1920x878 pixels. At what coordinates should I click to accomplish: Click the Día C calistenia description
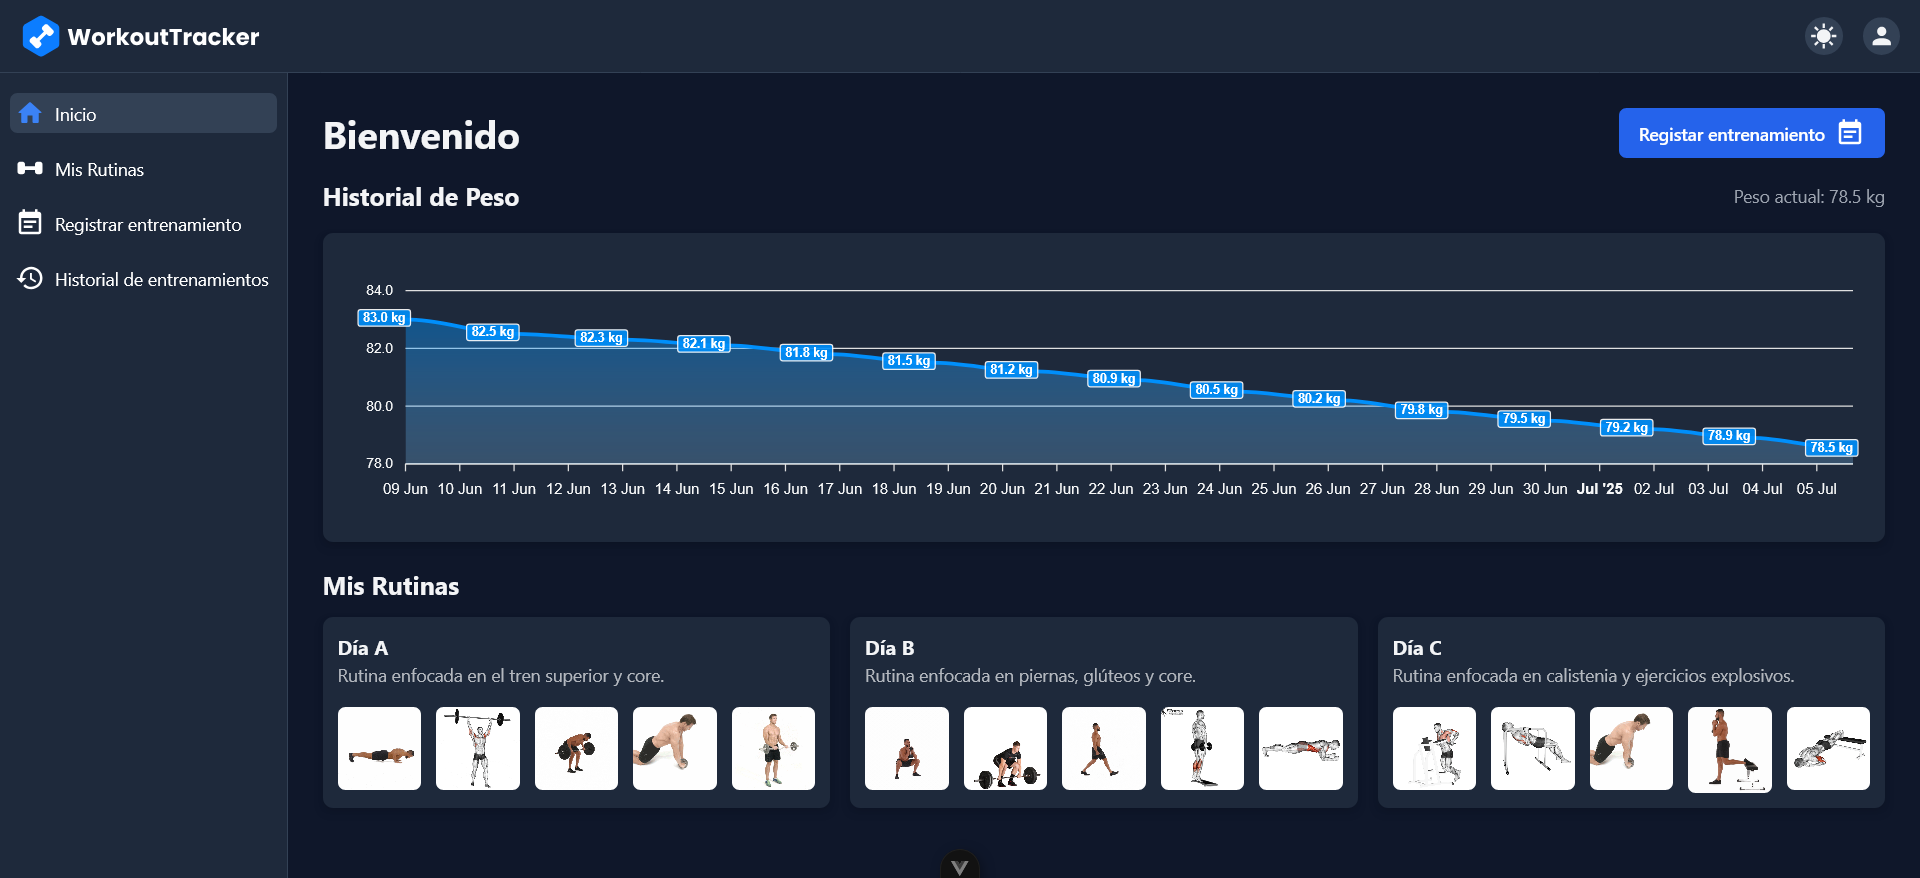click(1593, 676)
